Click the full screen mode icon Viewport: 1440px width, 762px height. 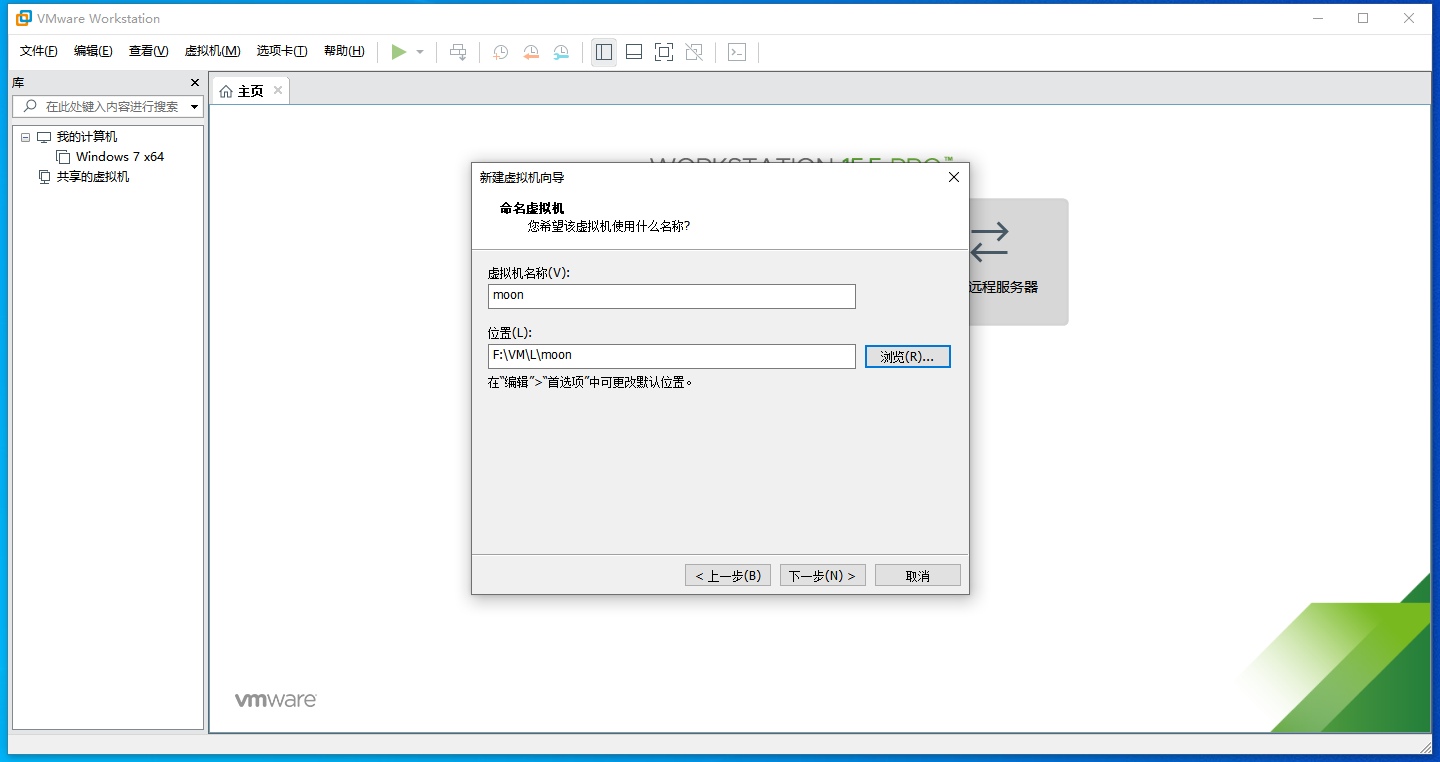(x=664, y=52)
